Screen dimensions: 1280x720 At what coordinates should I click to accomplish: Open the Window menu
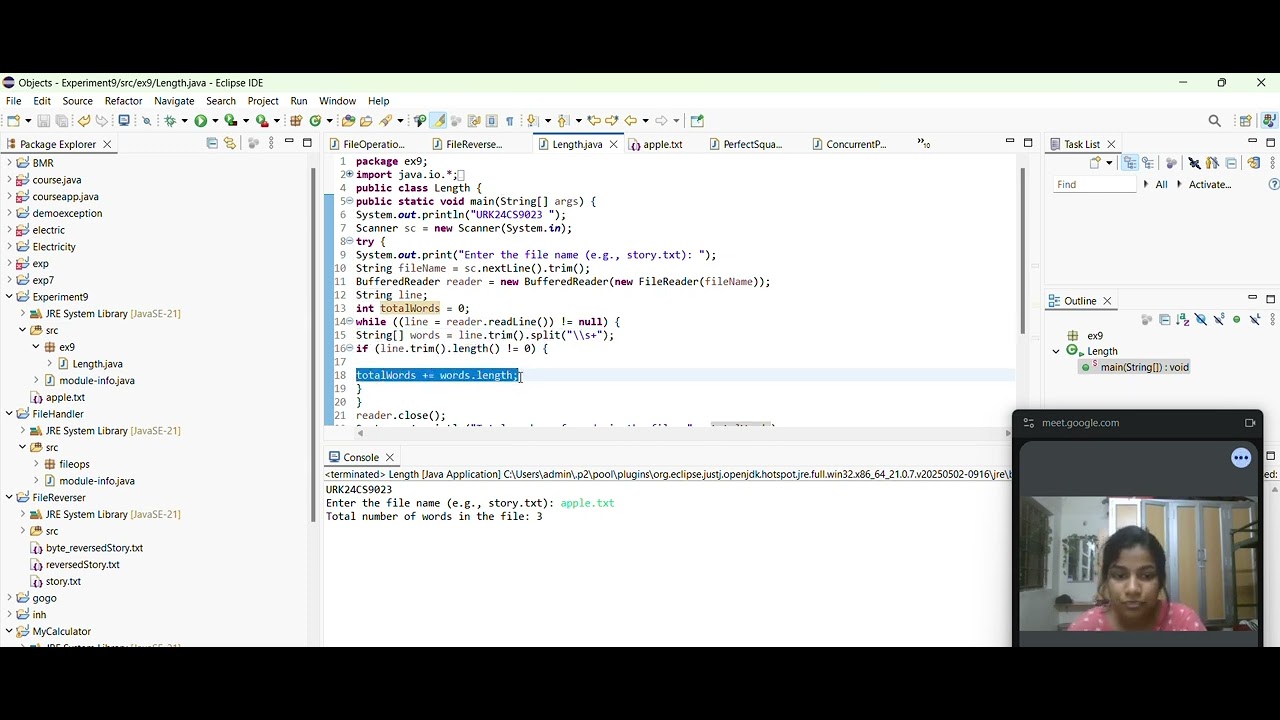338,101
